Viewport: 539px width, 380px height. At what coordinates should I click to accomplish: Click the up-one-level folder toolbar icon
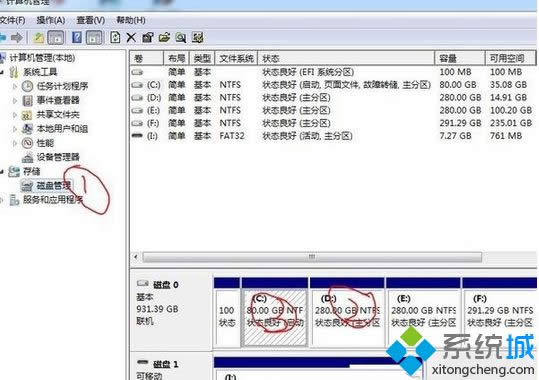(38, 37)
